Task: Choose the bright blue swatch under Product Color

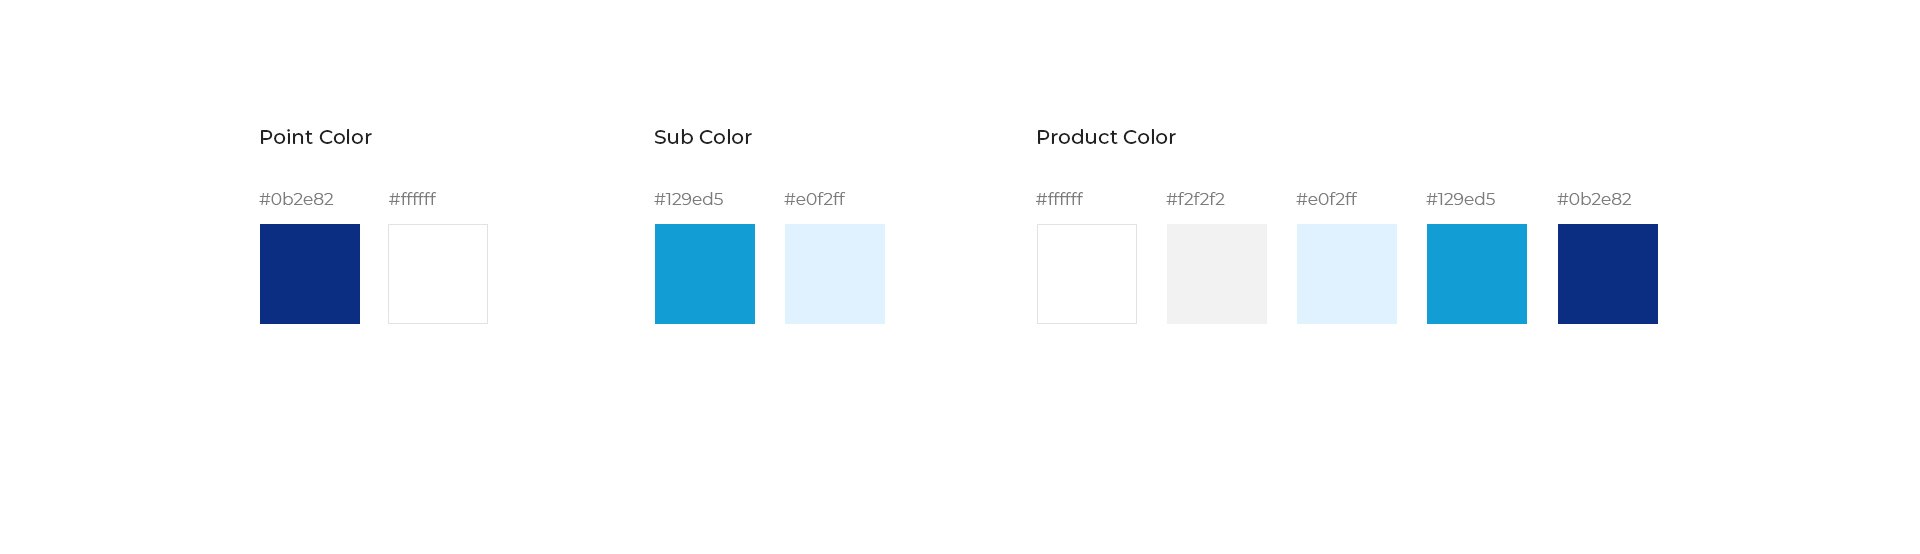Action: [x=1477, y=274]
